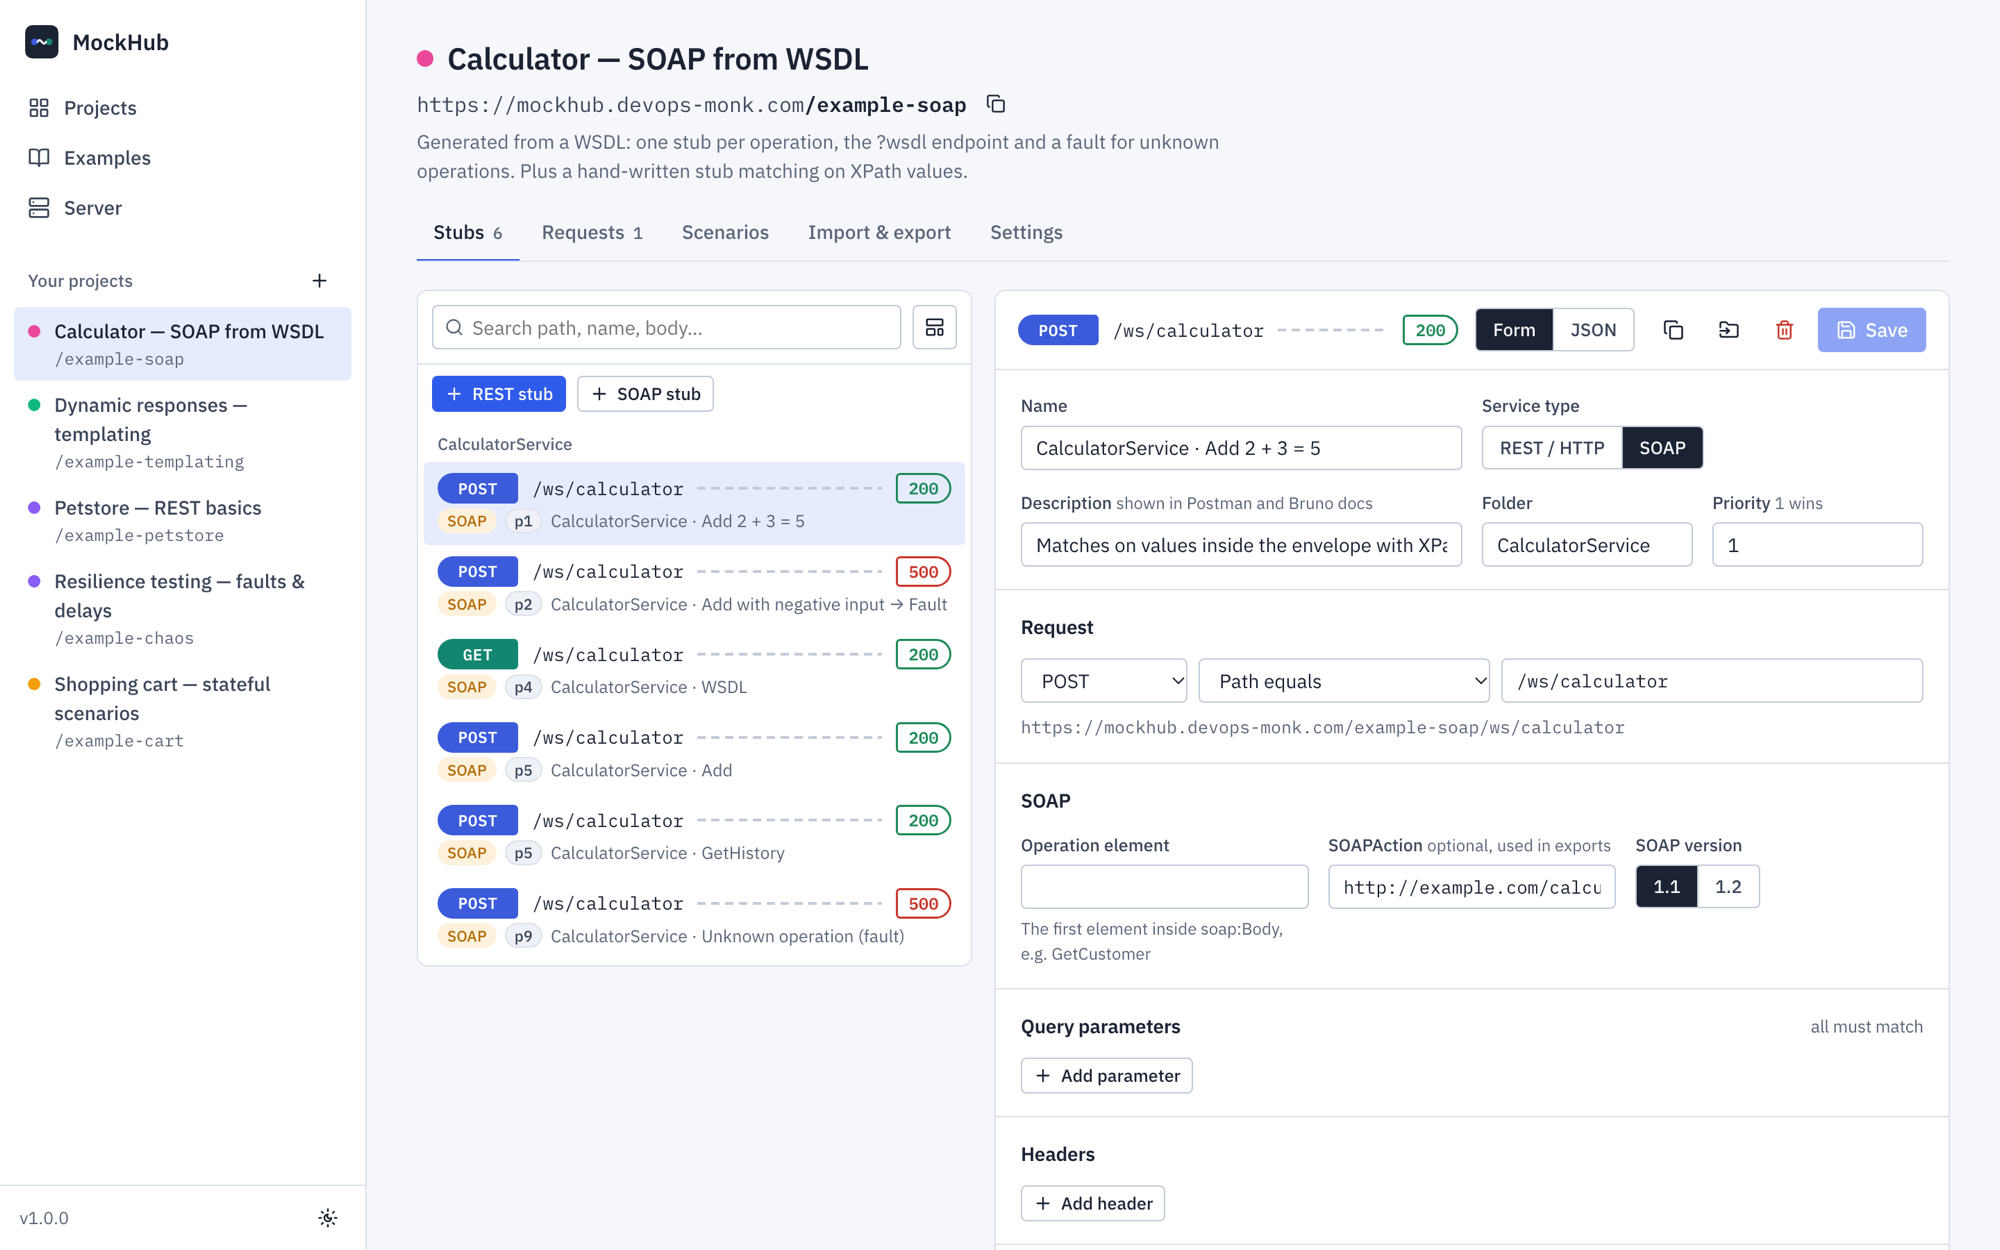The width and height of the screenshot is (2000, 1250).
Task: Select the Unknown operation (fault) stub
Action: 694,919
